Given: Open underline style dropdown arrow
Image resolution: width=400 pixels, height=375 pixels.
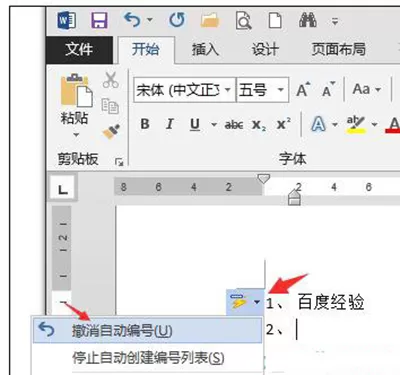Looking at the screenshot, I should (x=214, y=125).
